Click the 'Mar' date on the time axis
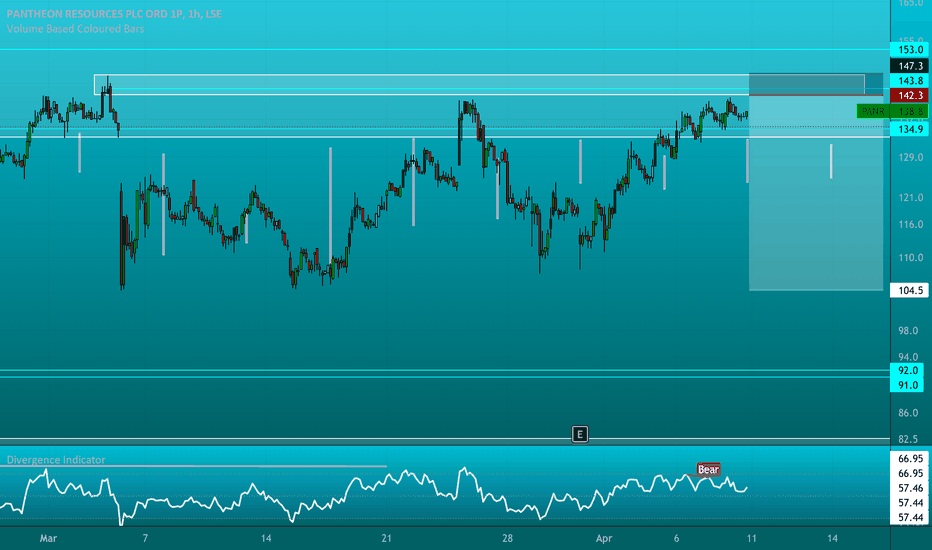Viewport: 932px width, 550px height. [48, 538]
